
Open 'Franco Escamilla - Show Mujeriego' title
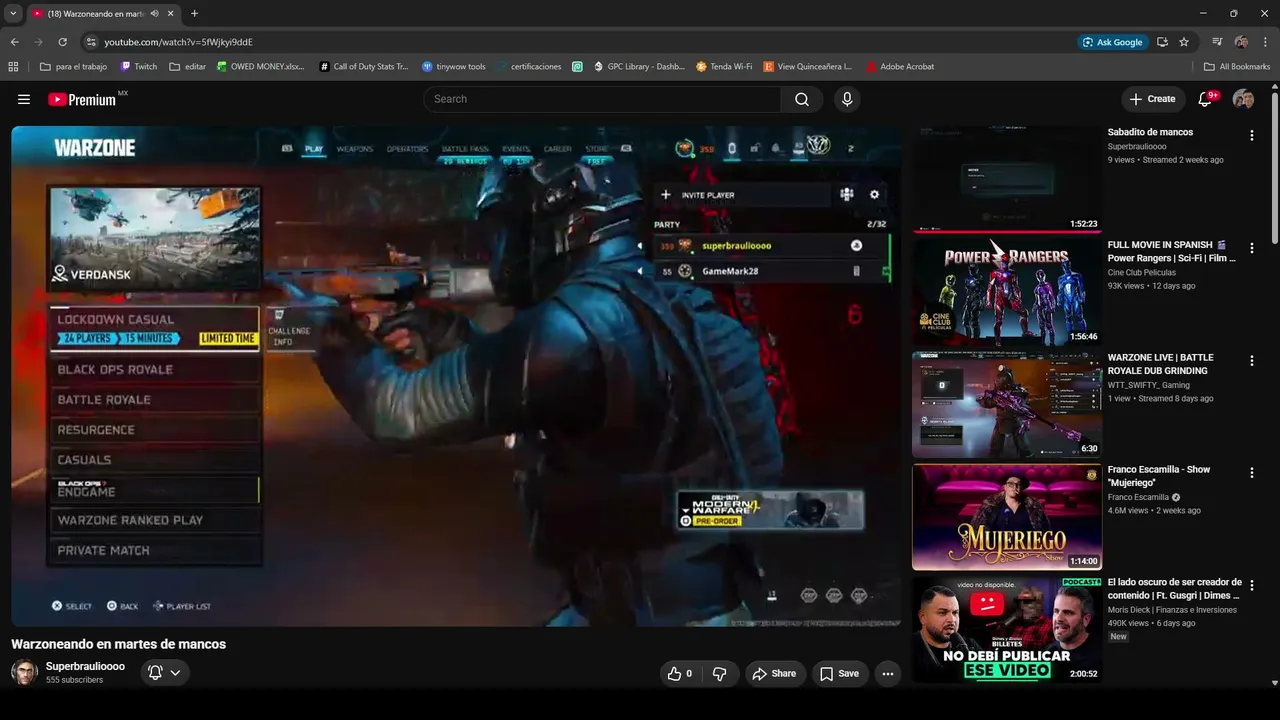tap(1159, 476)
